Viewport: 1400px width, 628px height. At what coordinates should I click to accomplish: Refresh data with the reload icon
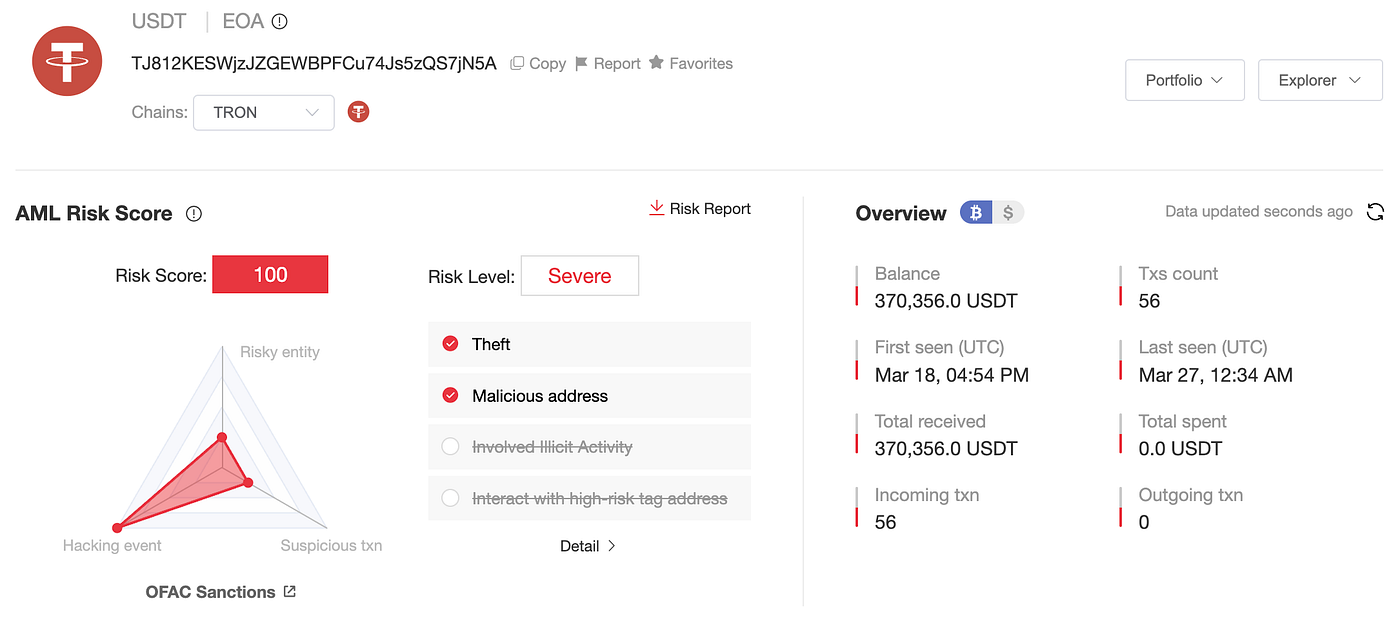pos(1375,212)
